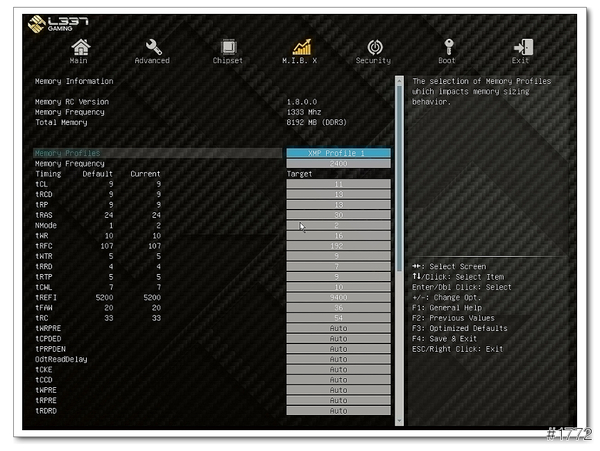600x451 pixels.
Task: Select the tRAS target value field
Action: click(x=339, y=215)
